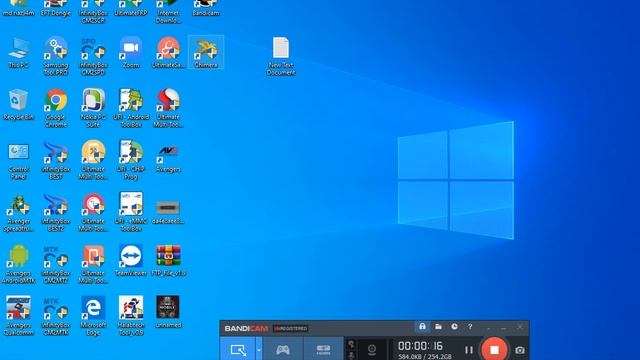Image resolution: width=640 pixels, height=360 pixels.
Task: Select the Bandicam desktop shortcut
Action: (x=206, y=8)
